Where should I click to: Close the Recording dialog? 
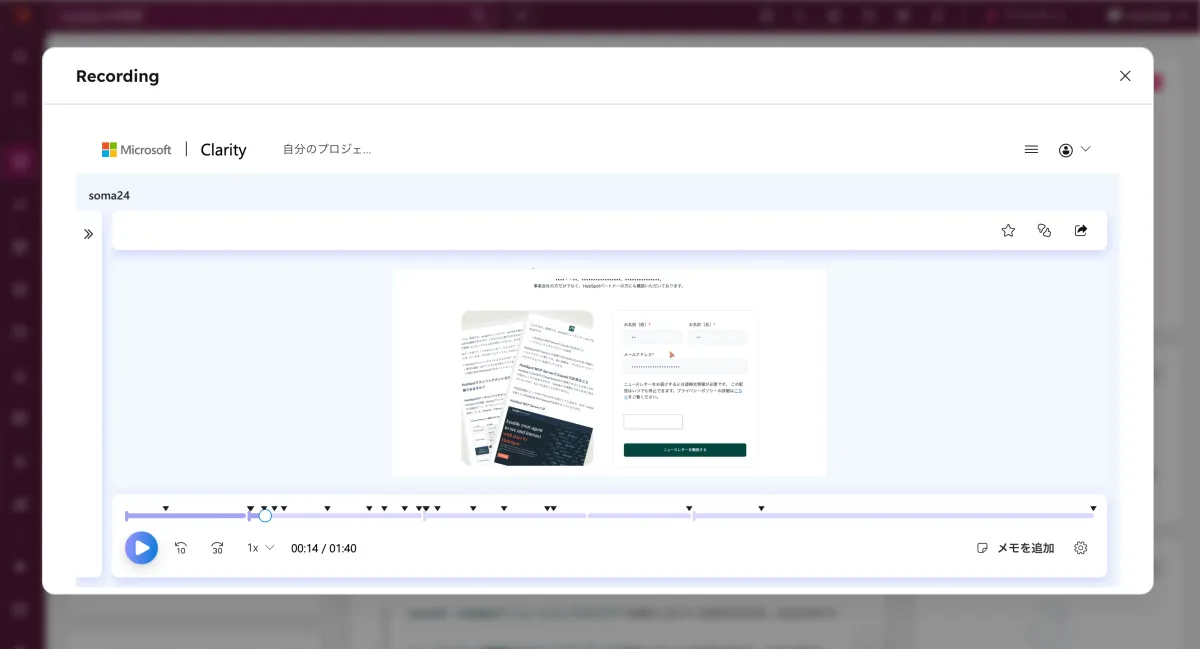1124,75
